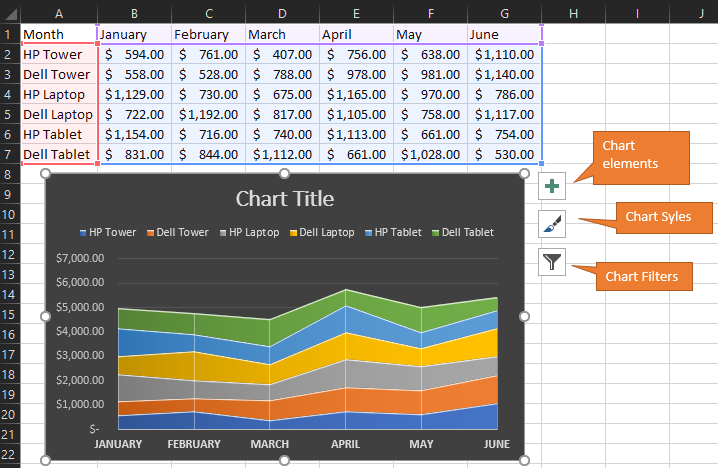Image resolution: width=718 pixels, height=468 pixels.
Task: Select row 4 header
Action: point(10,94)
